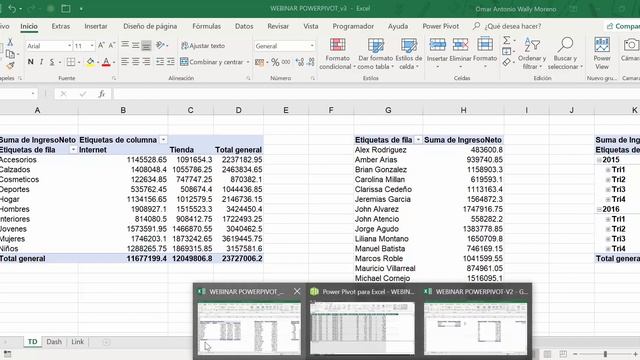The image size is (640, 360).
Task: Adjust the zoom slider handle
Action: click(x=605, y=354)
